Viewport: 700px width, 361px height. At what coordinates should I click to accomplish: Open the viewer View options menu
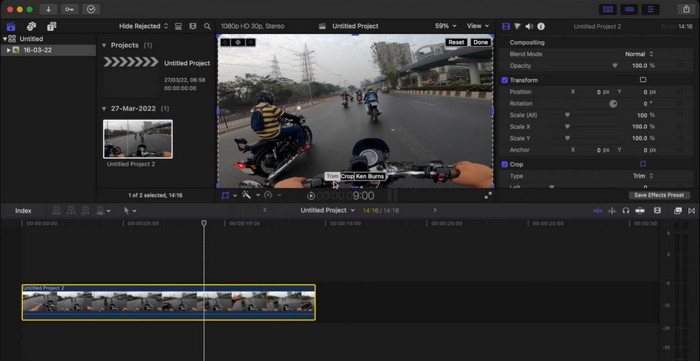click(478, 26)
